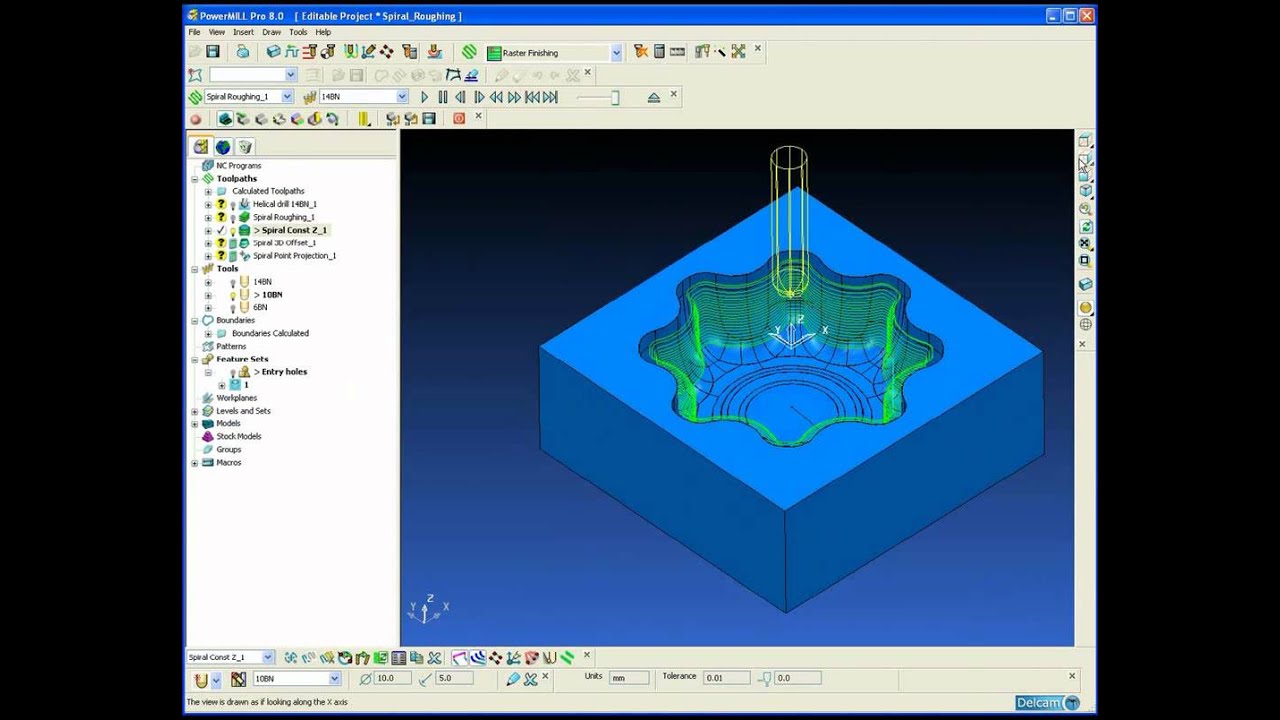Collapse the Toolpaths tree branch
Viewport: 1280px width, 720px height.
click(195, 179)
